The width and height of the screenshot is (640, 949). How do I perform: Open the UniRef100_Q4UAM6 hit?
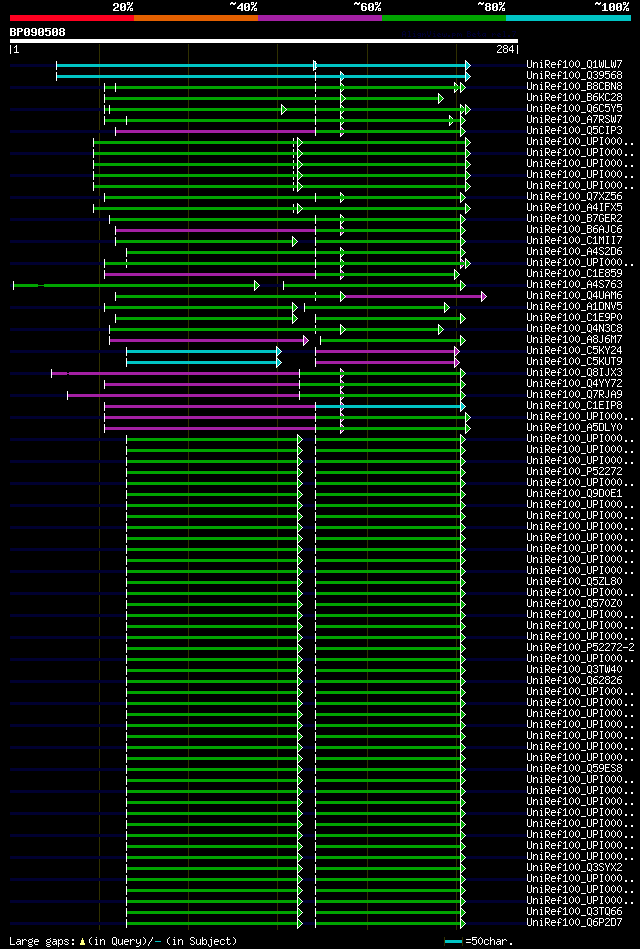click(574, 296)
